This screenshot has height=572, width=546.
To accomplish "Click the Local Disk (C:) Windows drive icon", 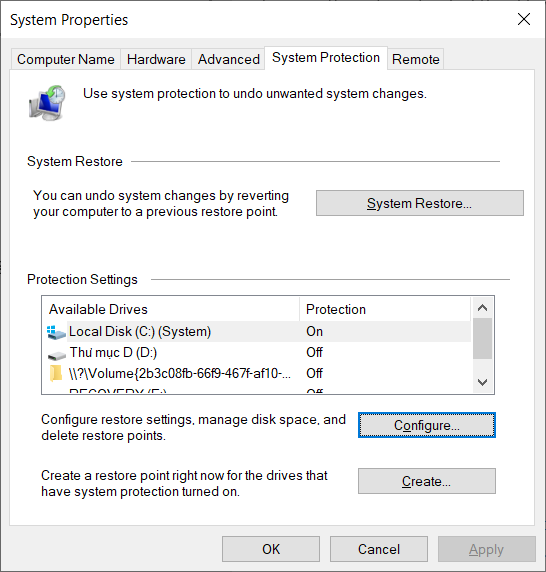I will tap(56, 332).
